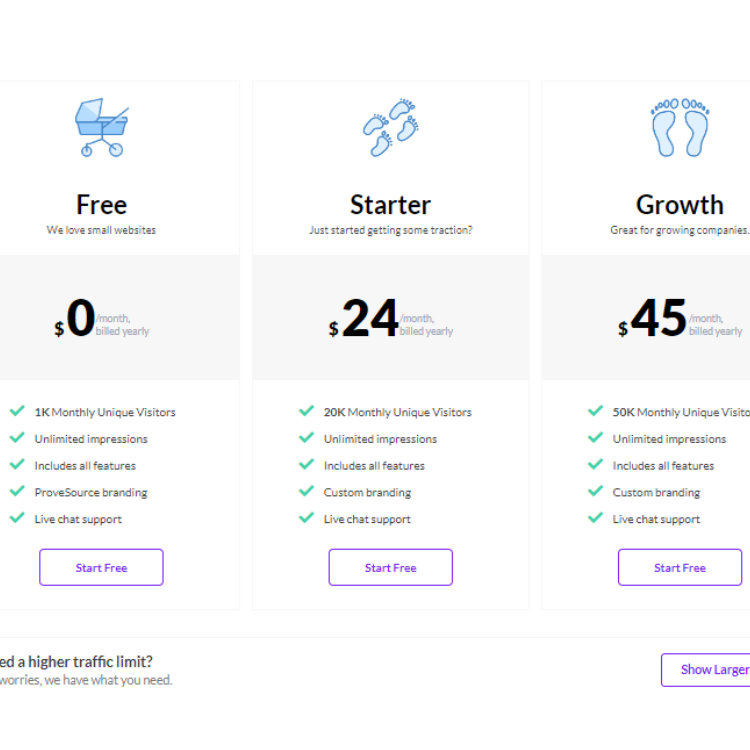Screen dimensions: 750x750
Task: Open the Show Larger plans button
Action: click(706, 670)
